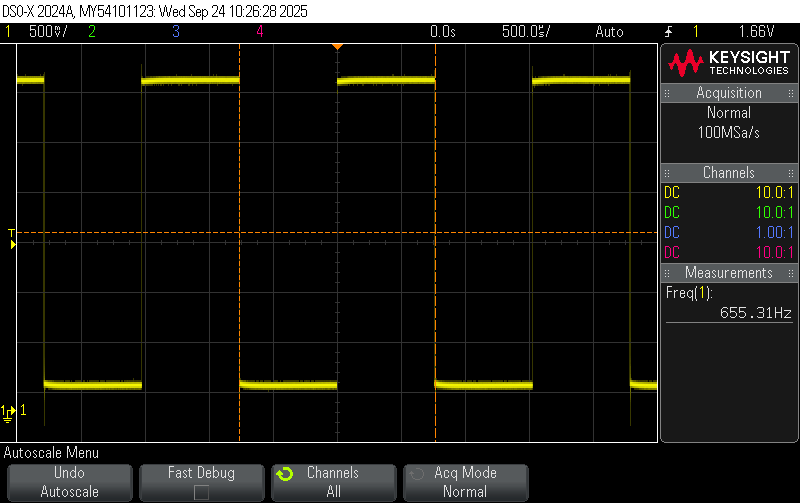Image resolution: width=800 pixels, height=503 pixels.
Task: Enable channel 3 from the top status bar
Action: pyautogui.click(x=176, y=32)
